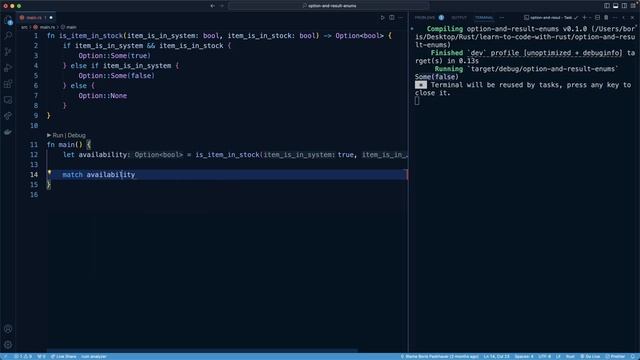The height and width of the screenshot is (360, 640).
Task: Click the UTF-8 encoding status item
Action: tap(544, 356)
